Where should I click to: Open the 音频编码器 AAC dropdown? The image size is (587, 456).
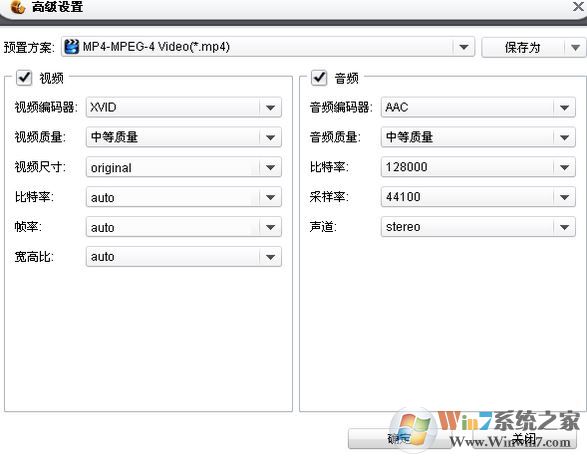pos(478,107)
